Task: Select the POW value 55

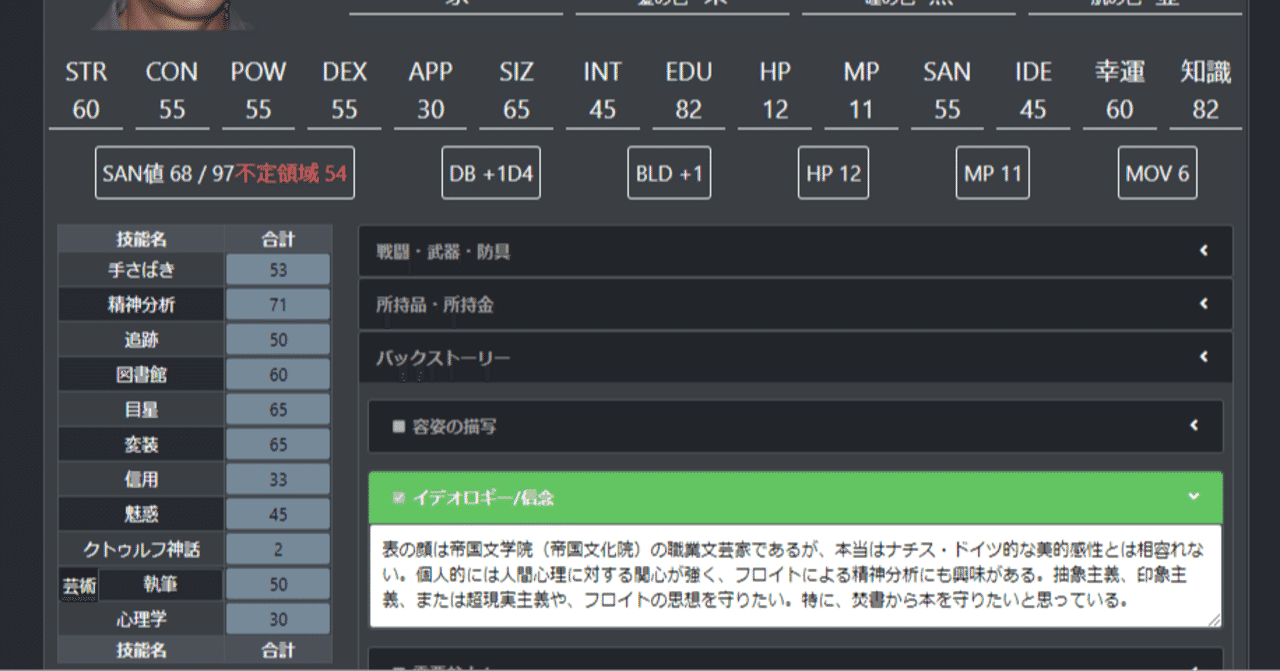Action: (258, 110)
